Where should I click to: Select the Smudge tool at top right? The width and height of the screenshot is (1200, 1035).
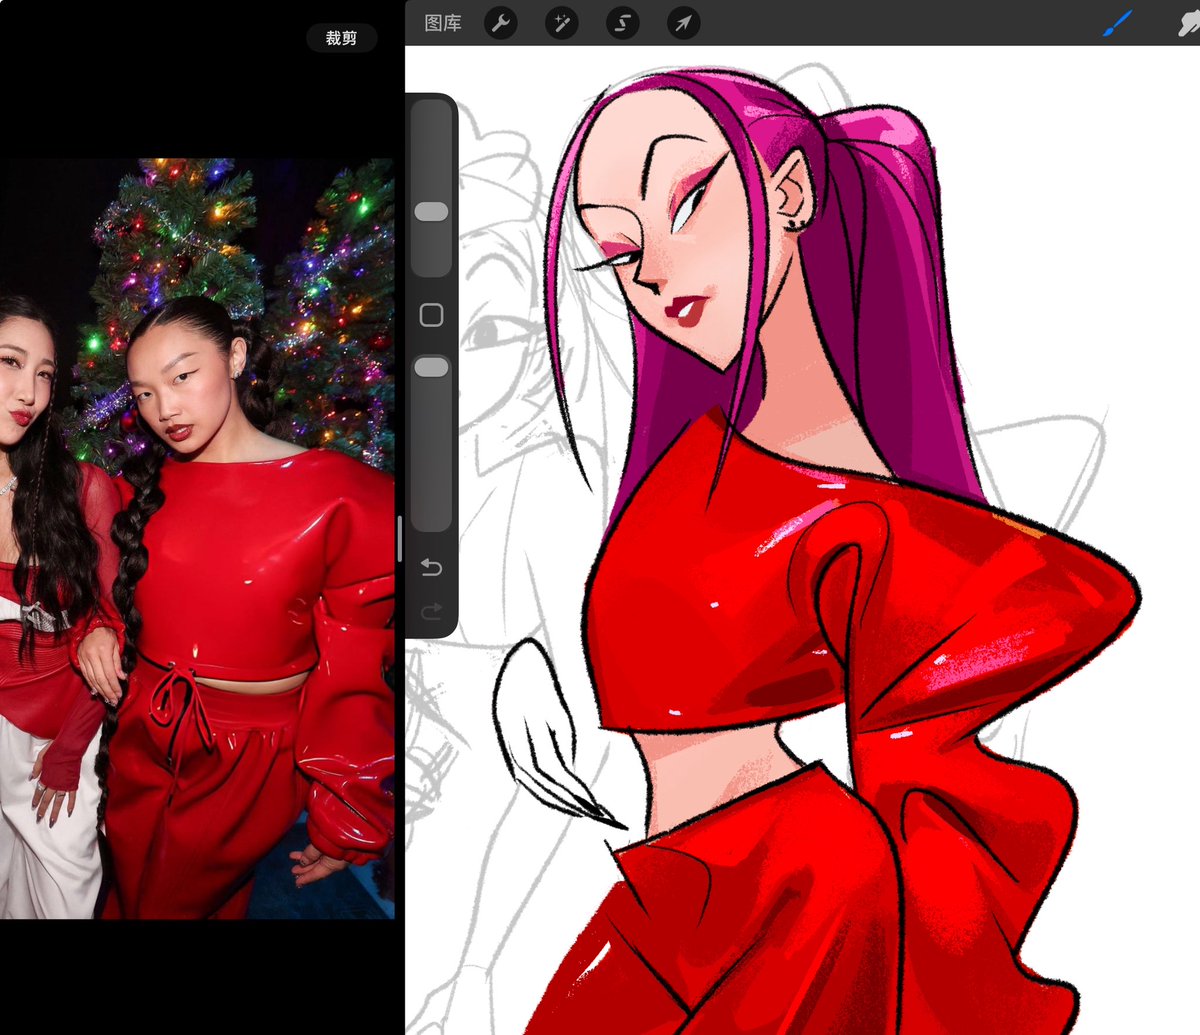click(x=1188, y=24)
